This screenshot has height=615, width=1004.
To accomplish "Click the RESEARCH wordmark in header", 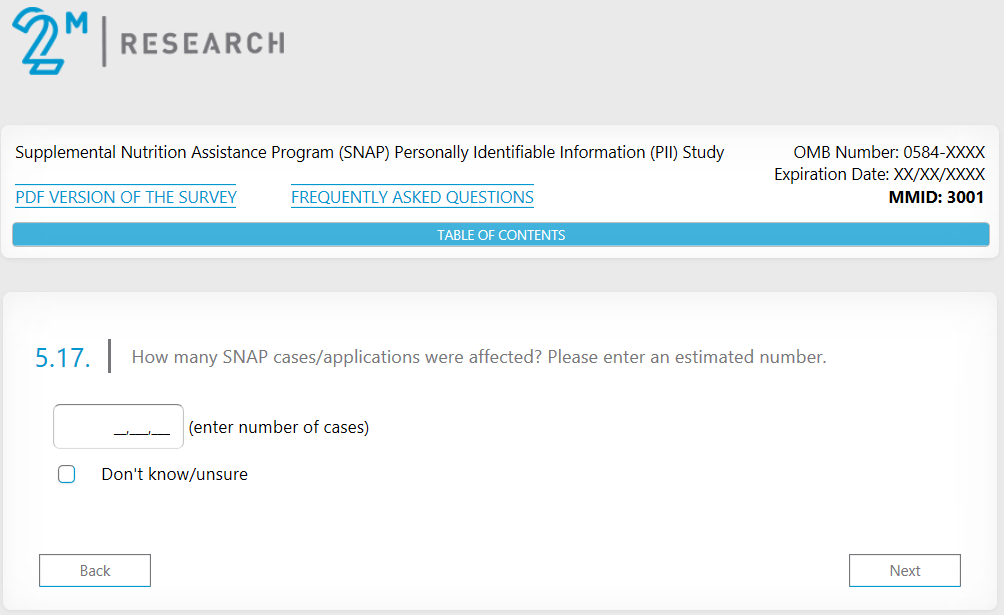I will click(202, 43).
